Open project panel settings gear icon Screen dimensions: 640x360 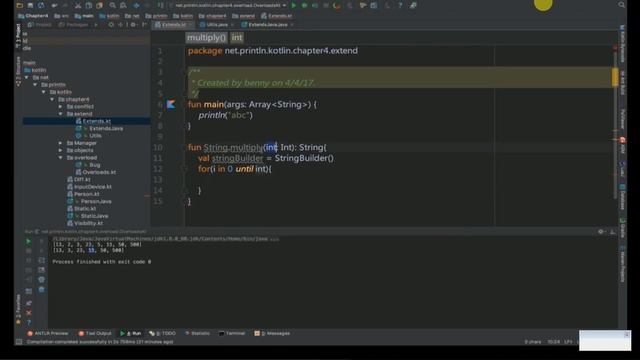tap(133, 24)
